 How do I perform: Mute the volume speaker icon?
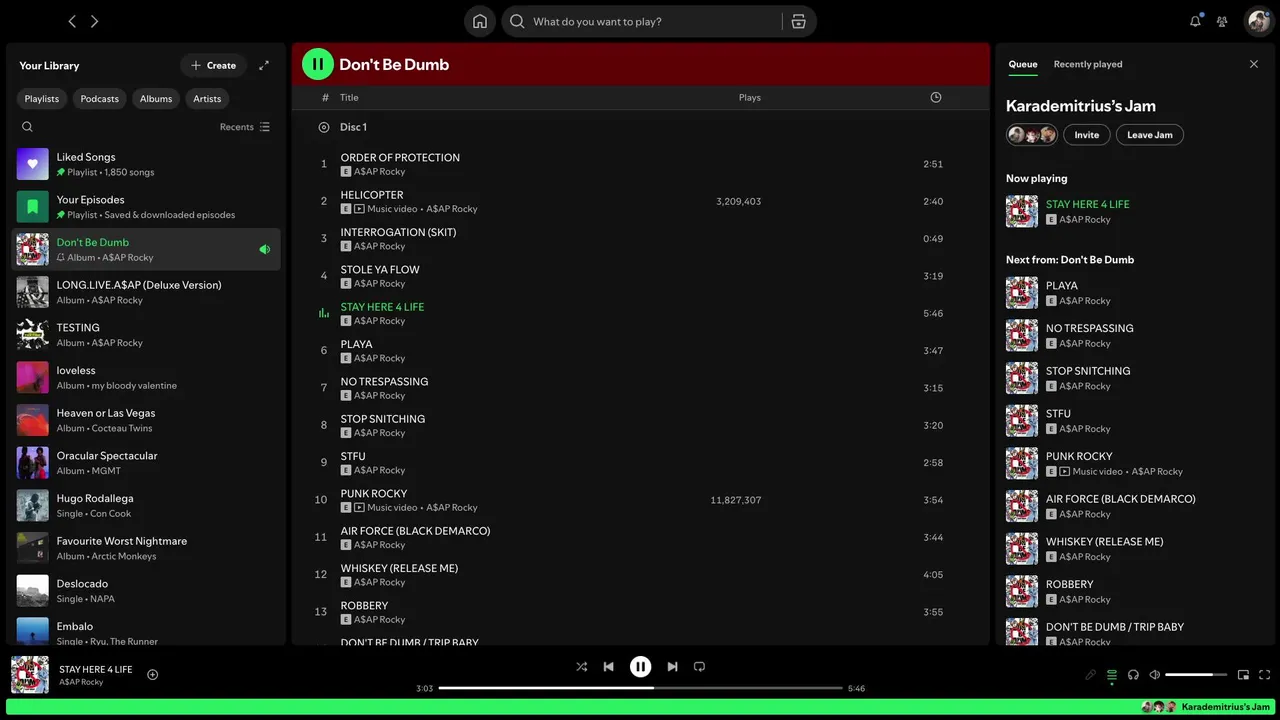(x=1154, y=675)
